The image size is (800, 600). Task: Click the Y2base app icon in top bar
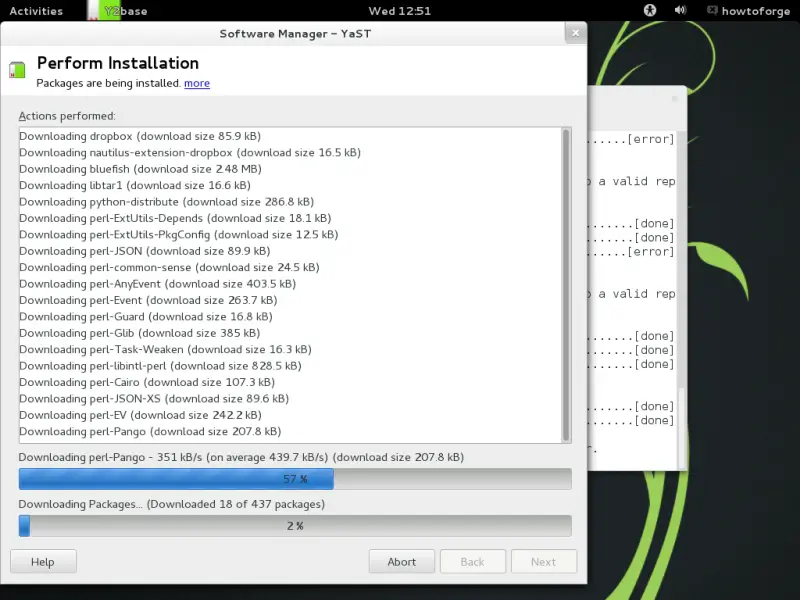click(104, 10)
